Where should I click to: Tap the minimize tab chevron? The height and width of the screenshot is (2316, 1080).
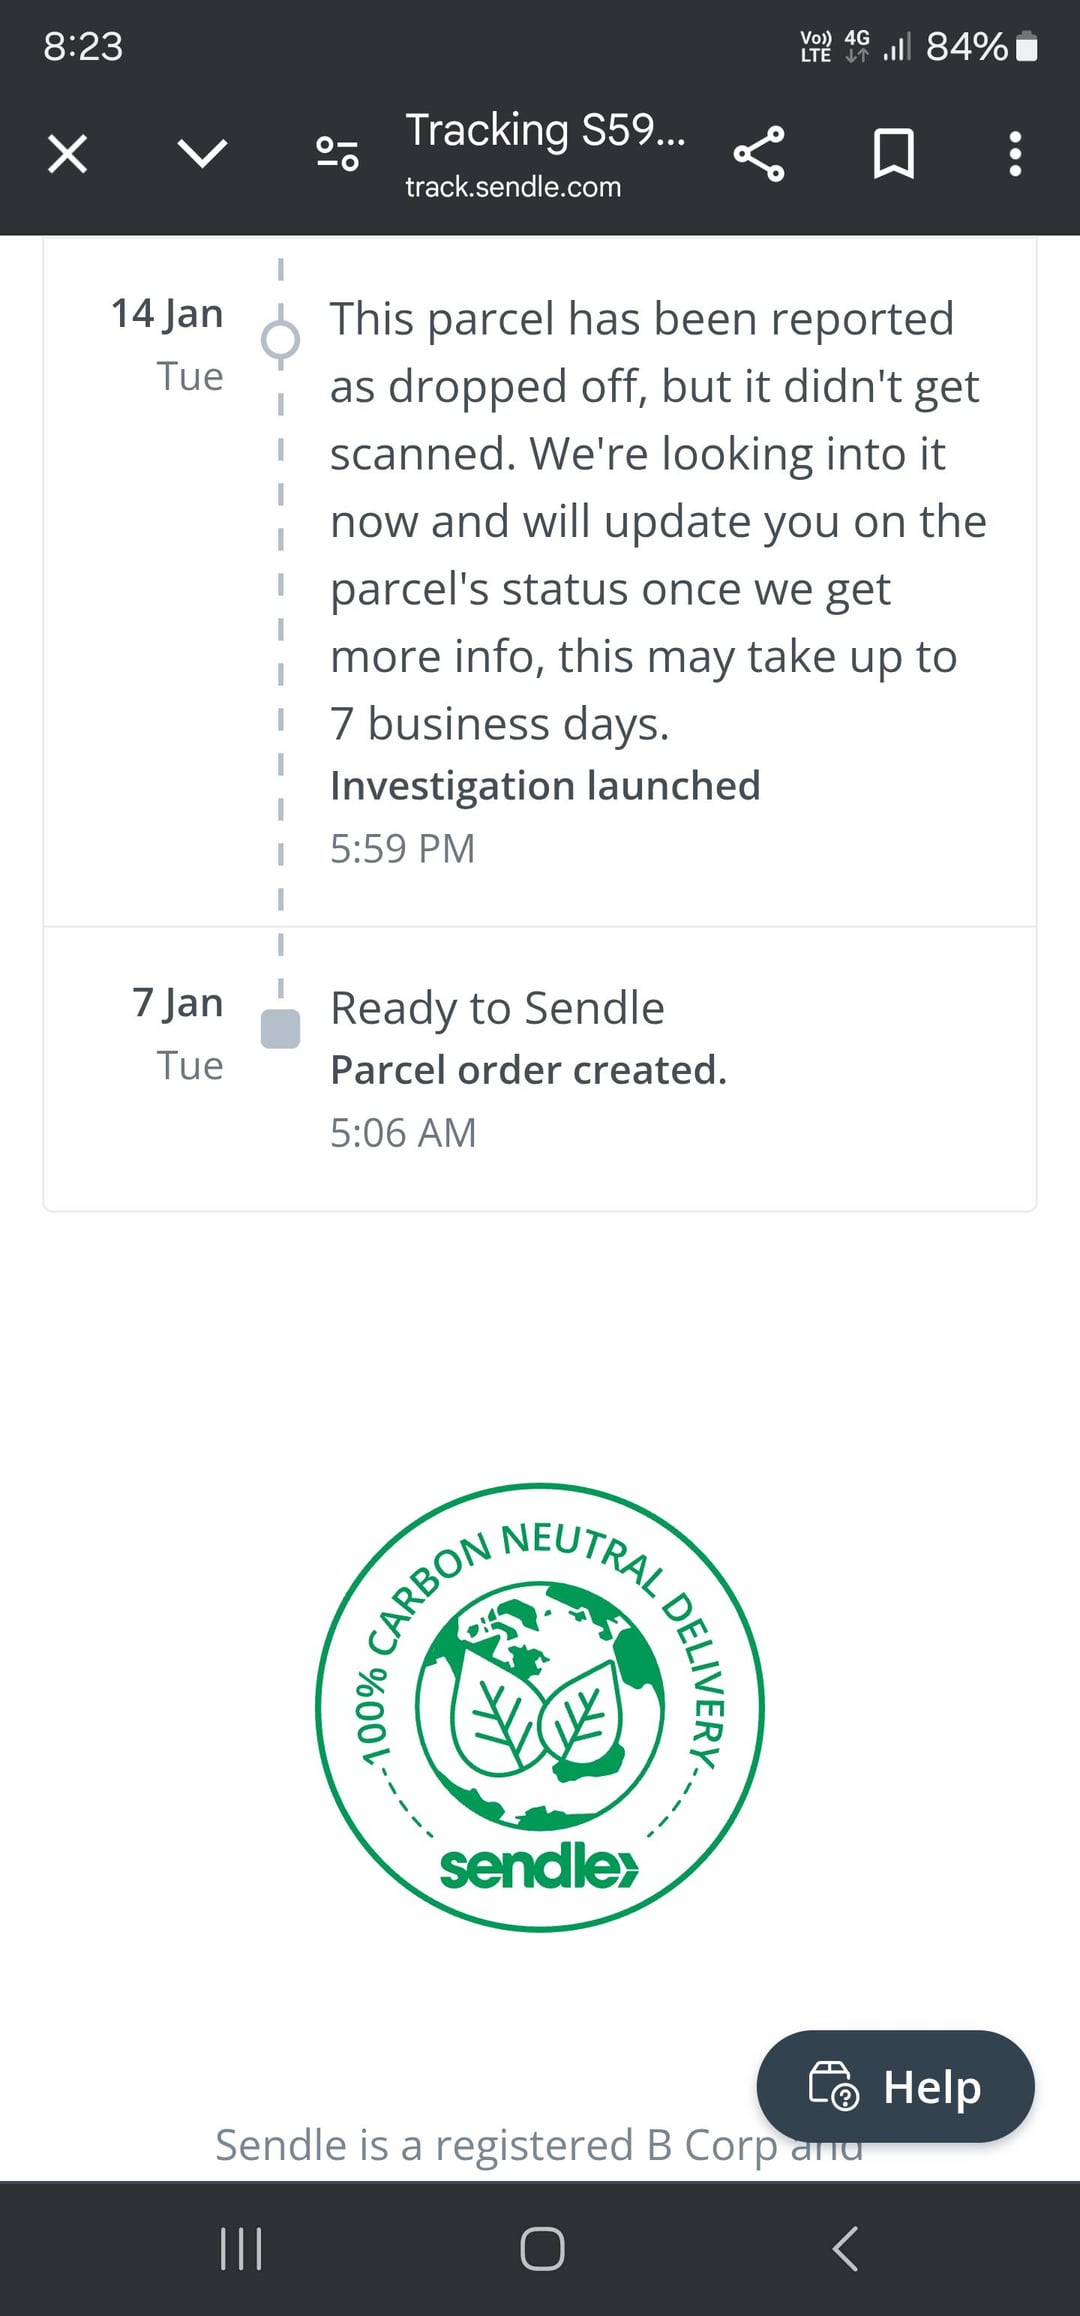tap(202, 154)
